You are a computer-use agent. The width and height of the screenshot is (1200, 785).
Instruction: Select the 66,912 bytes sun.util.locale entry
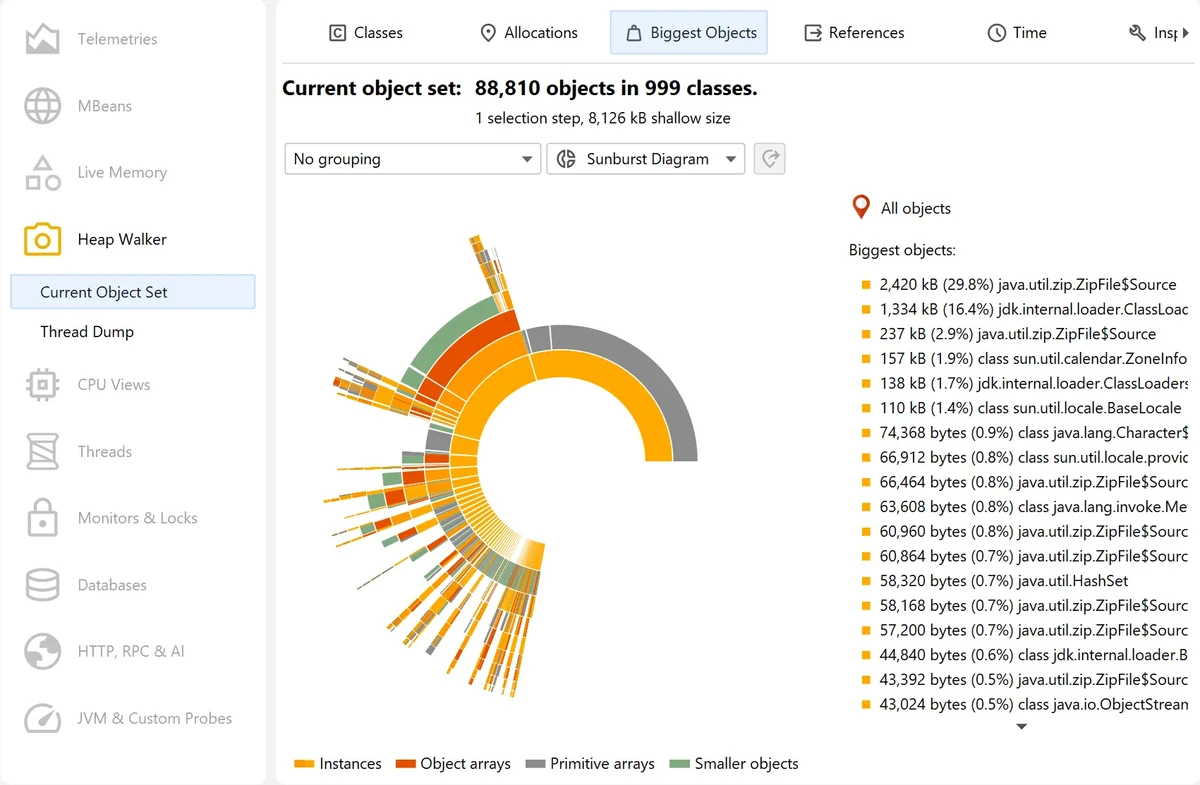1024,457
